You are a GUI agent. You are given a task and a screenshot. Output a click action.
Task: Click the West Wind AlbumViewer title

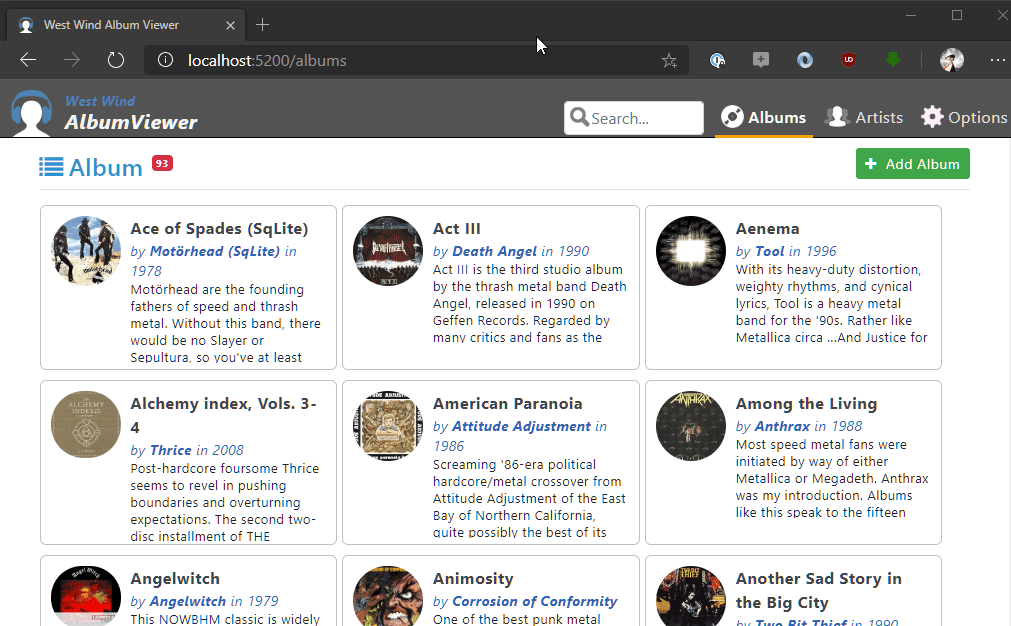click(x=131, y=113)
